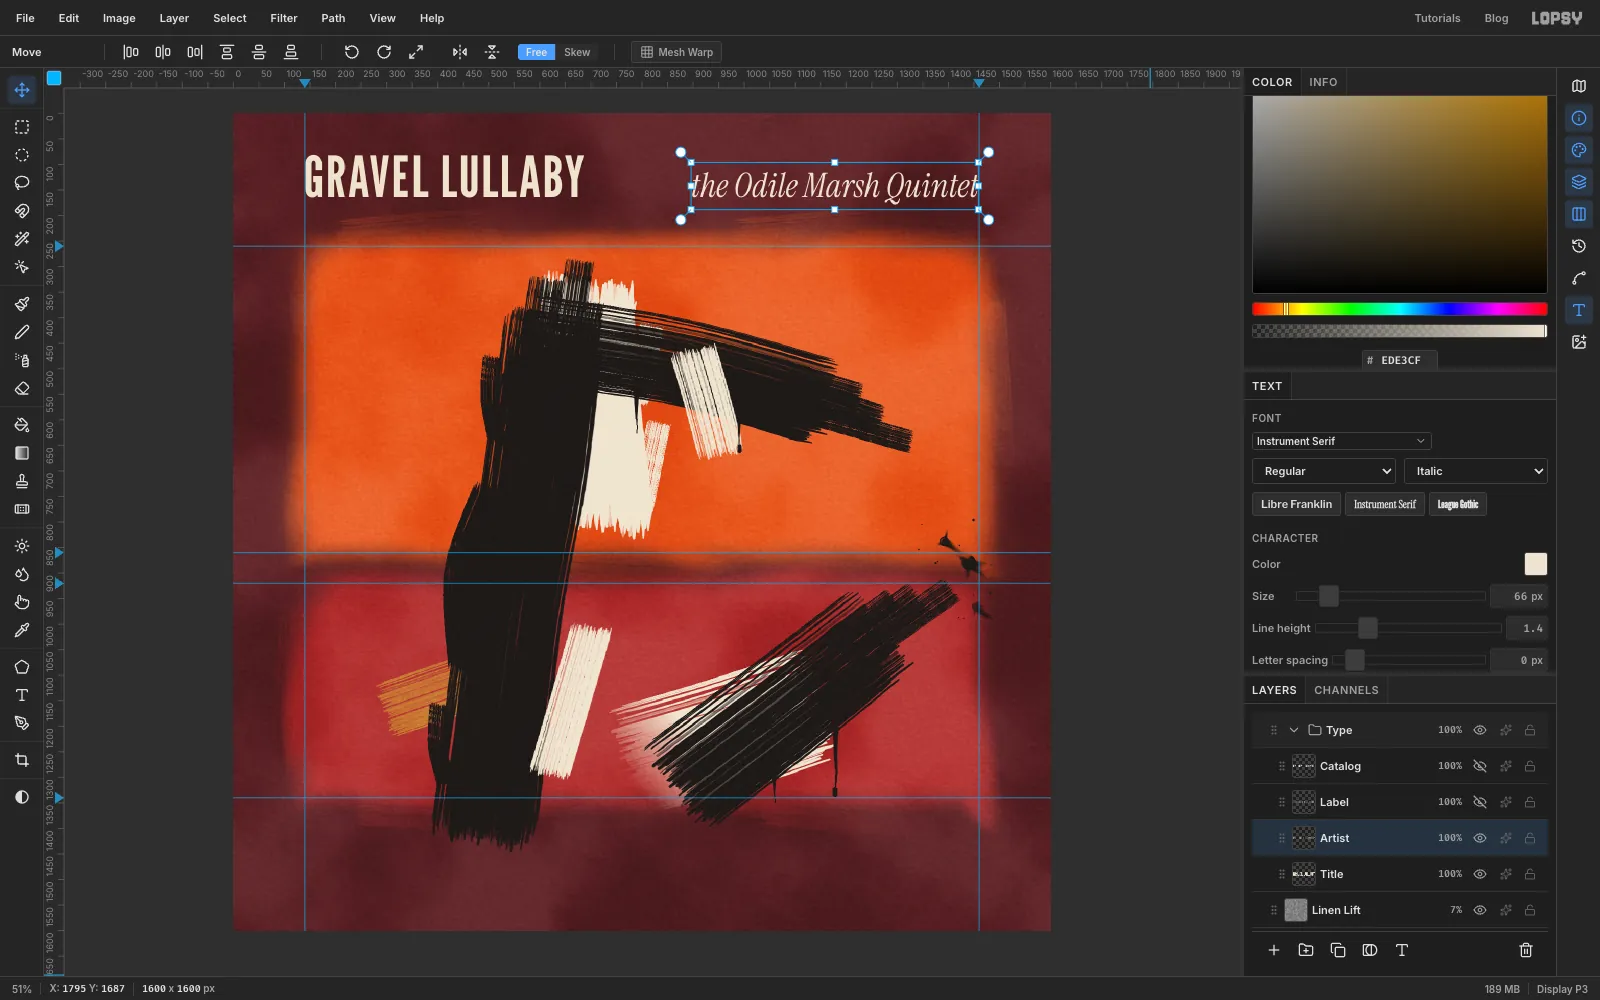Flip the layer horizontally

click(460, 52)
